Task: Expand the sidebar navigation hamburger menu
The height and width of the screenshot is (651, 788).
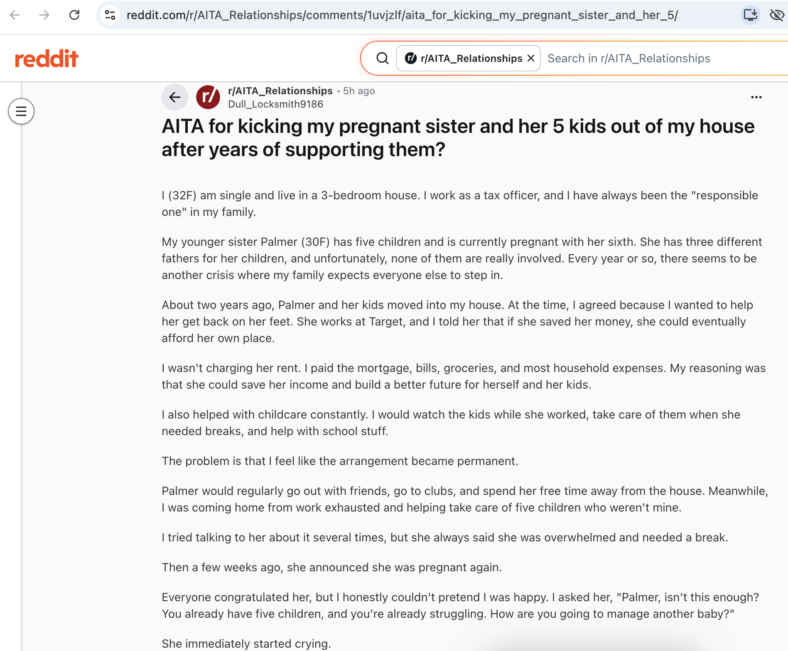Action: point(21,111)
